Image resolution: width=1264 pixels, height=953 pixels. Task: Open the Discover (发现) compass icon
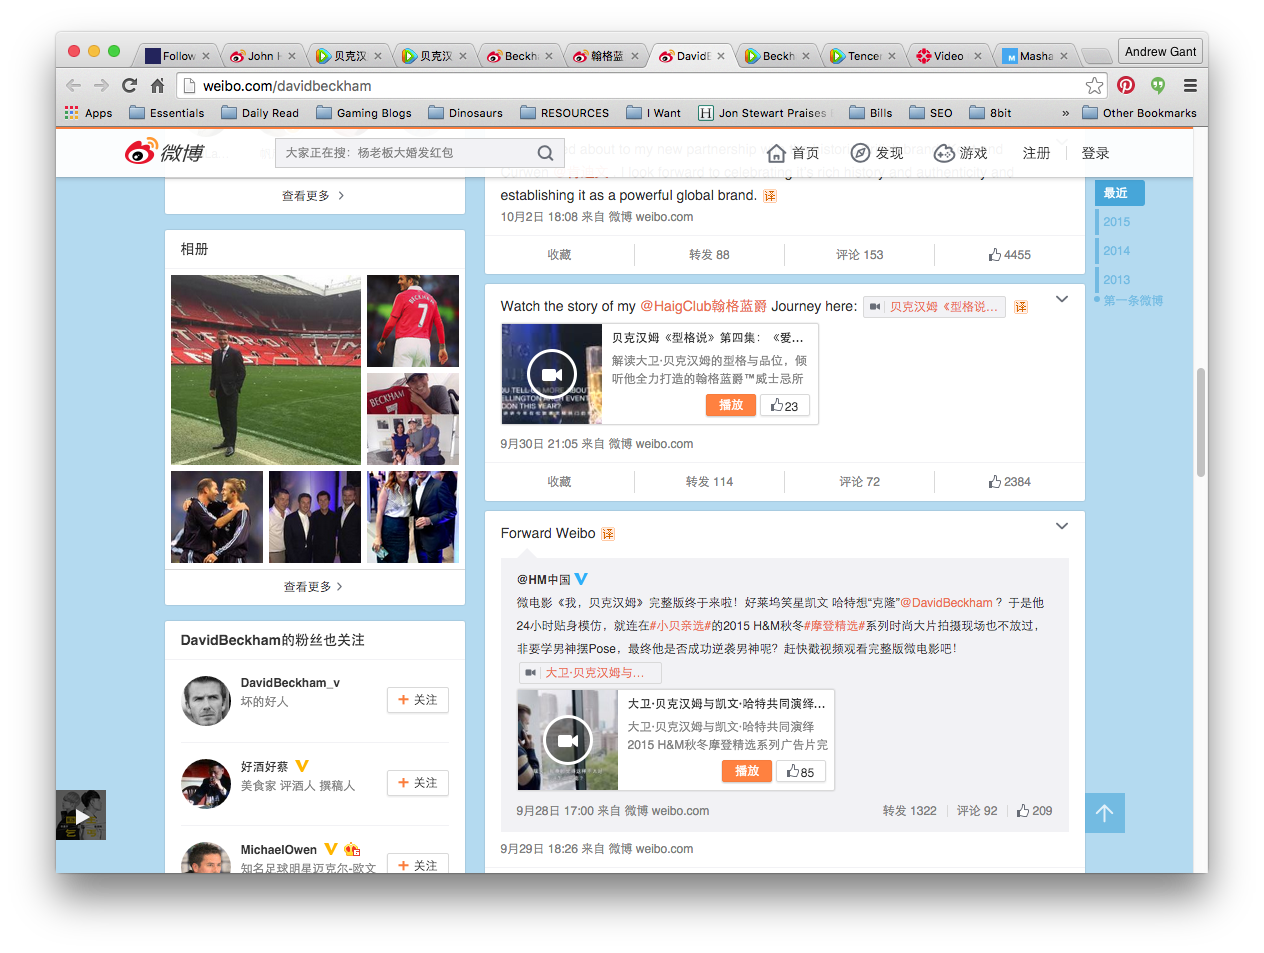tap(860, 153)
